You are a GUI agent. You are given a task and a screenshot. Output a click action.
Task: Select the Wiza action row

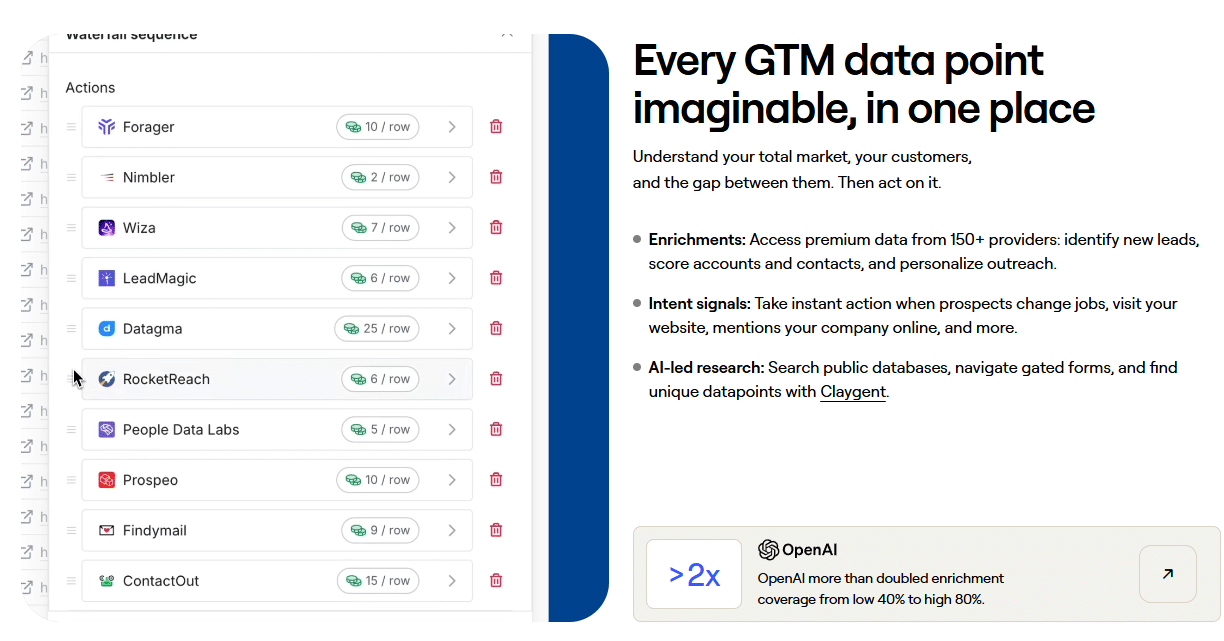(230, 228)
